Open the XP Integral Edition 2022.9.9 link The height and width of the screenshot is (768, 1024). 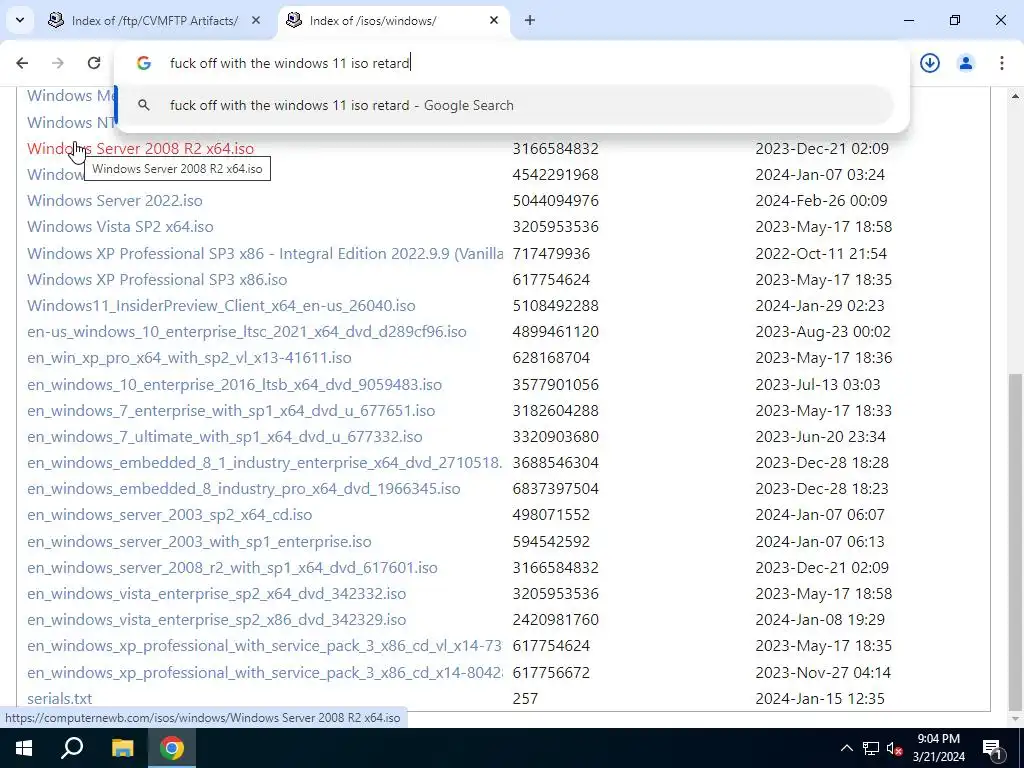point(265,253)
